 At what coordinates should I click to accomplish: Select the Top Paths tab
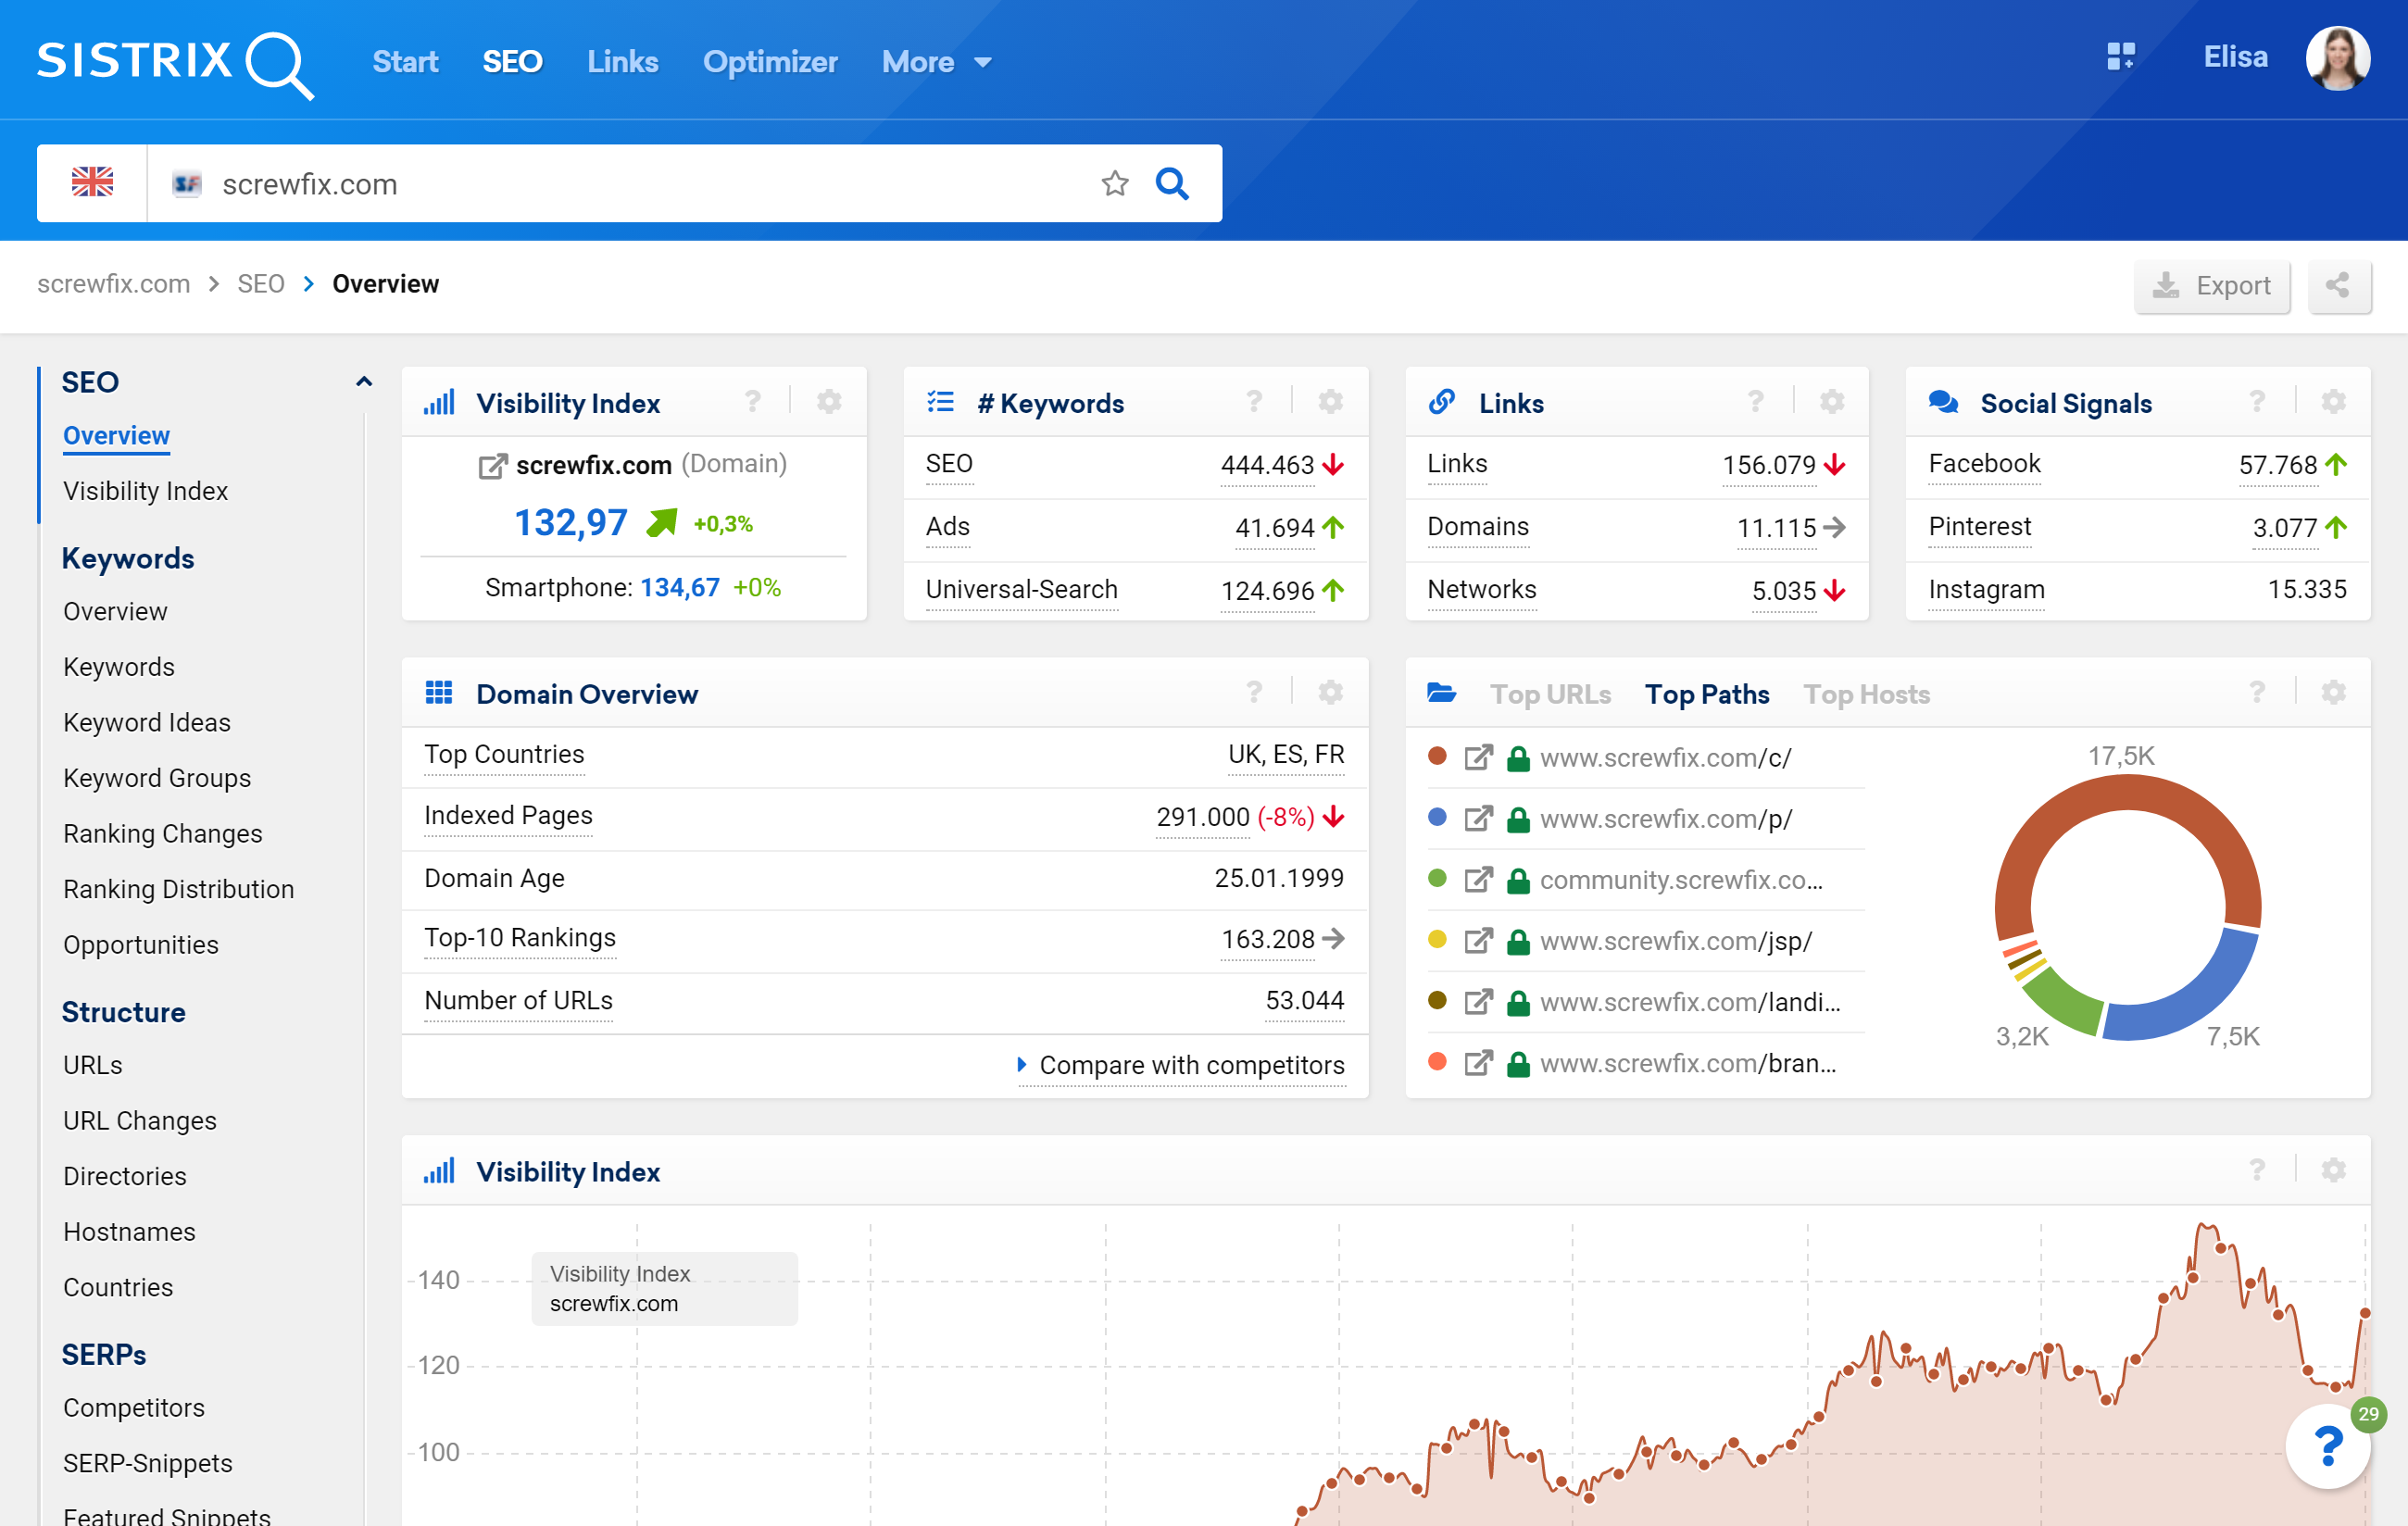click(1707, 694)
